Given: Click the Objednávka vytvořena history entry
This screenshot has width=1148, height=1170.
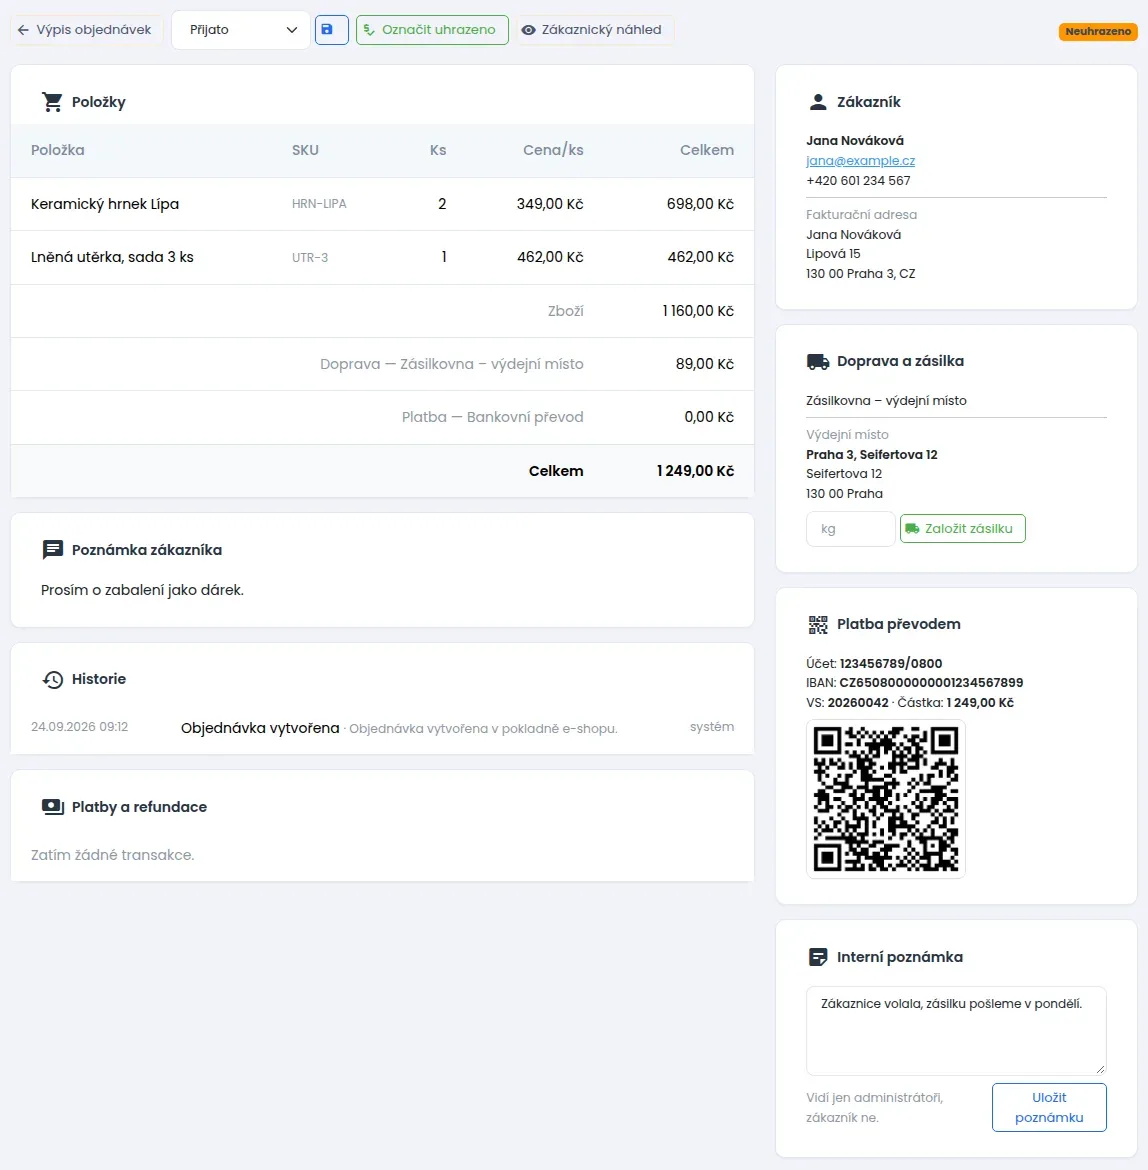Looking at the screenshot, I should tap(260, 728).
